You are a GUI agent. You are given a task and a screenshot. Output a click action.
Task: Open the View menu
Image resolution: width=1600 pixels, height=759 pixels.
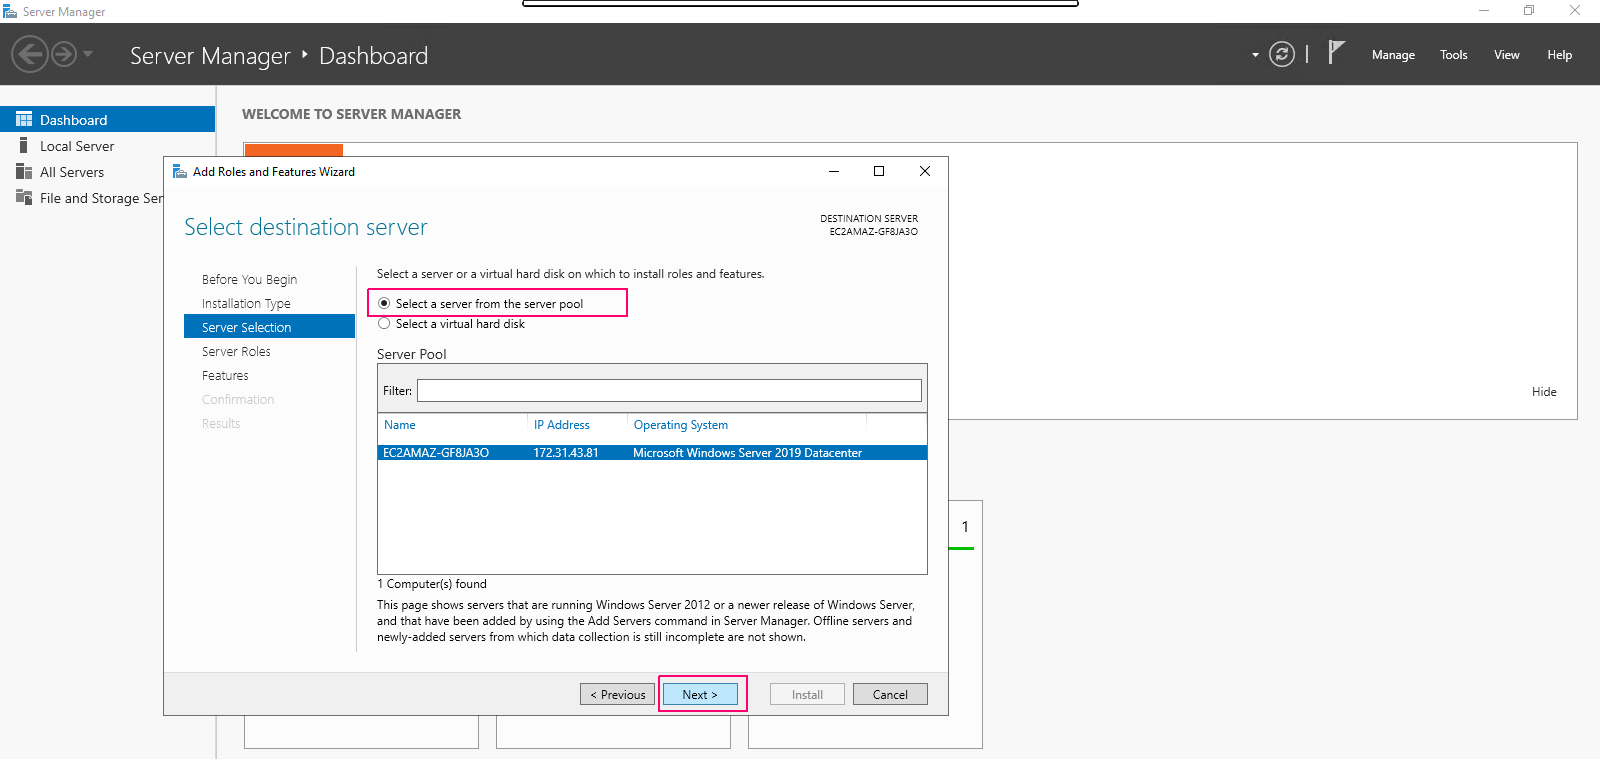[1507, 55]
